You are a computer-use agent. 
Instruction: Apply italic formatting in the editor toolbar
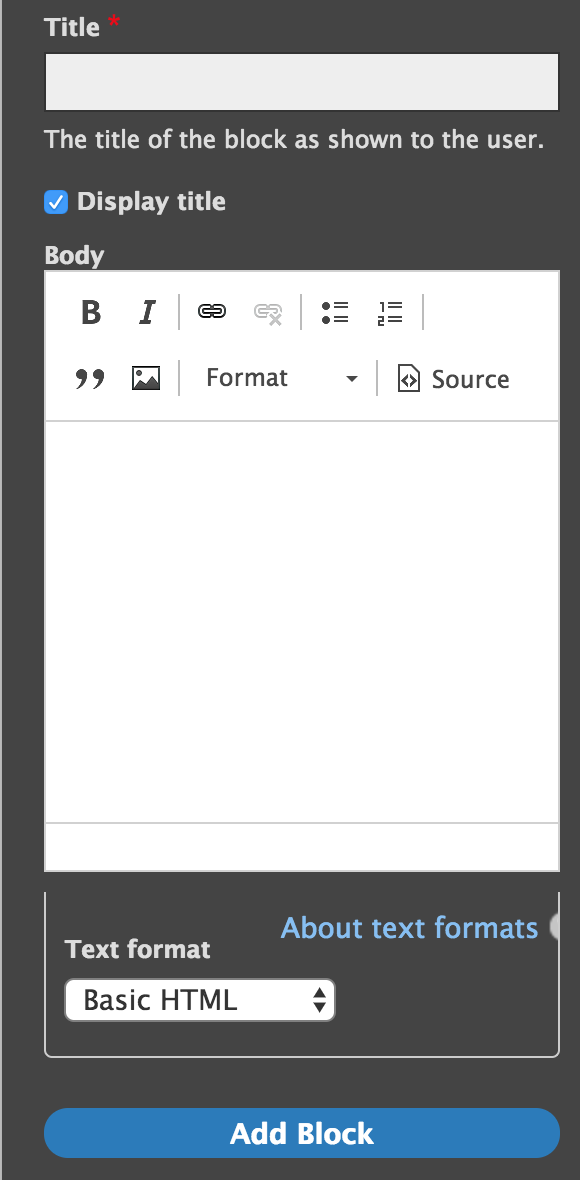pyautogui.click(x=147, y=312)
